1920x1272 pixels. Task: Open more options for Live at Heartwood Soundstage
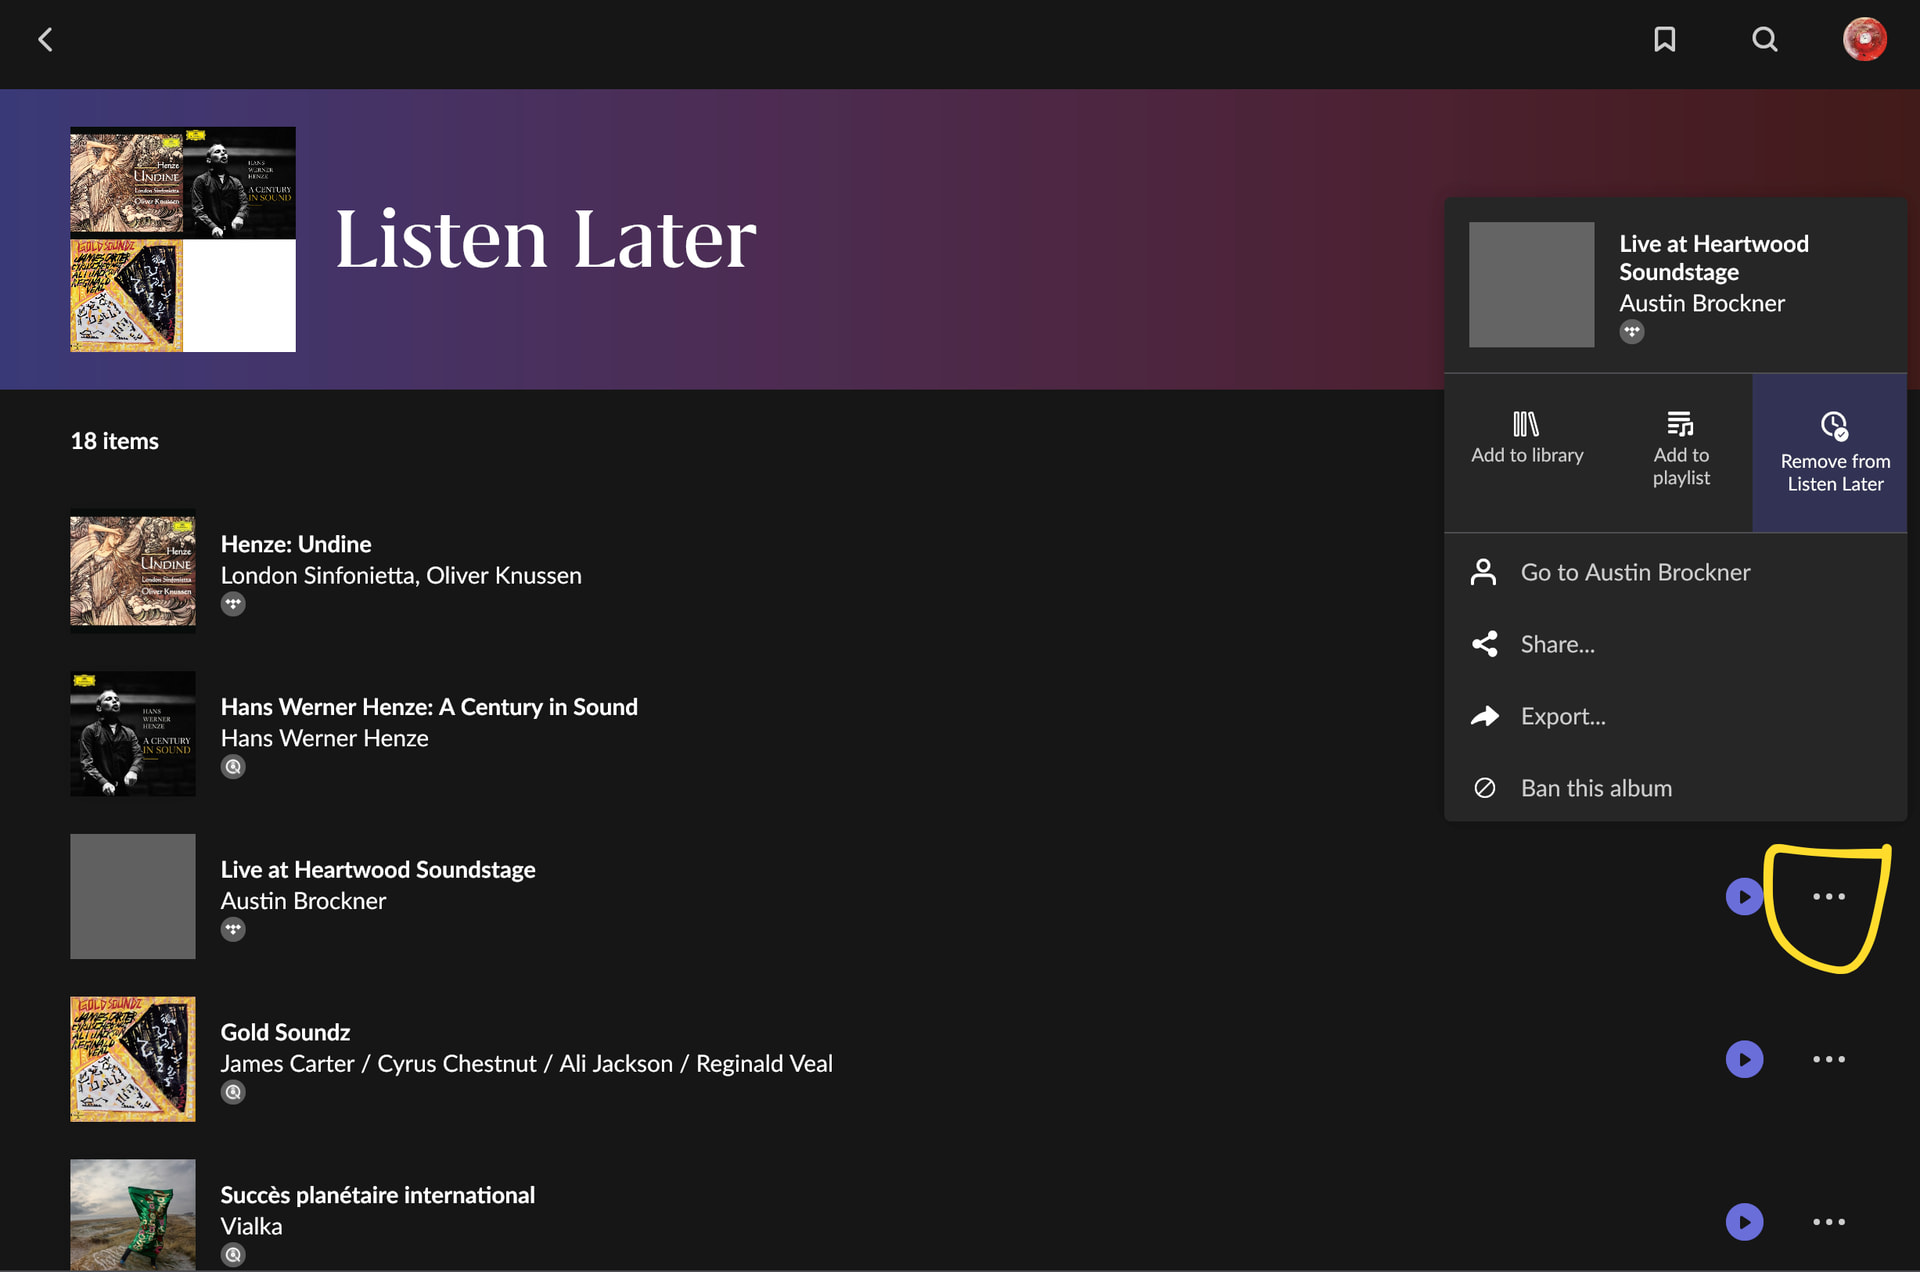pyautogui.click(x=1829, y=897)
